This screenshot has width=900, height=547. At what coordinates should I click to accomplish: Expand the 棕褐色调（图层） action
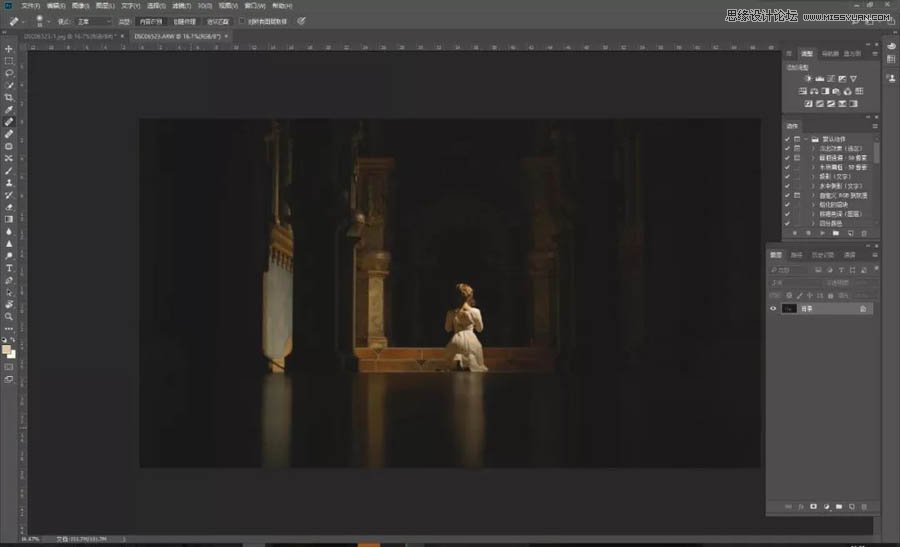click(x=813, y=214)
